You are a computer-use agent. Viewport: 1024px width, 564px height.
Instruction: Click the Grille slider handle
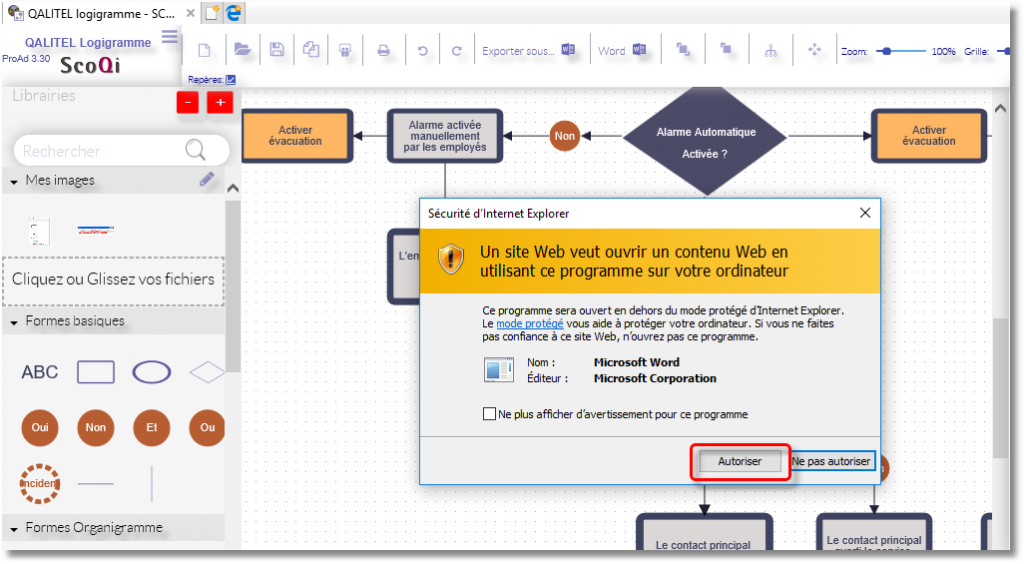(1006, 51)
